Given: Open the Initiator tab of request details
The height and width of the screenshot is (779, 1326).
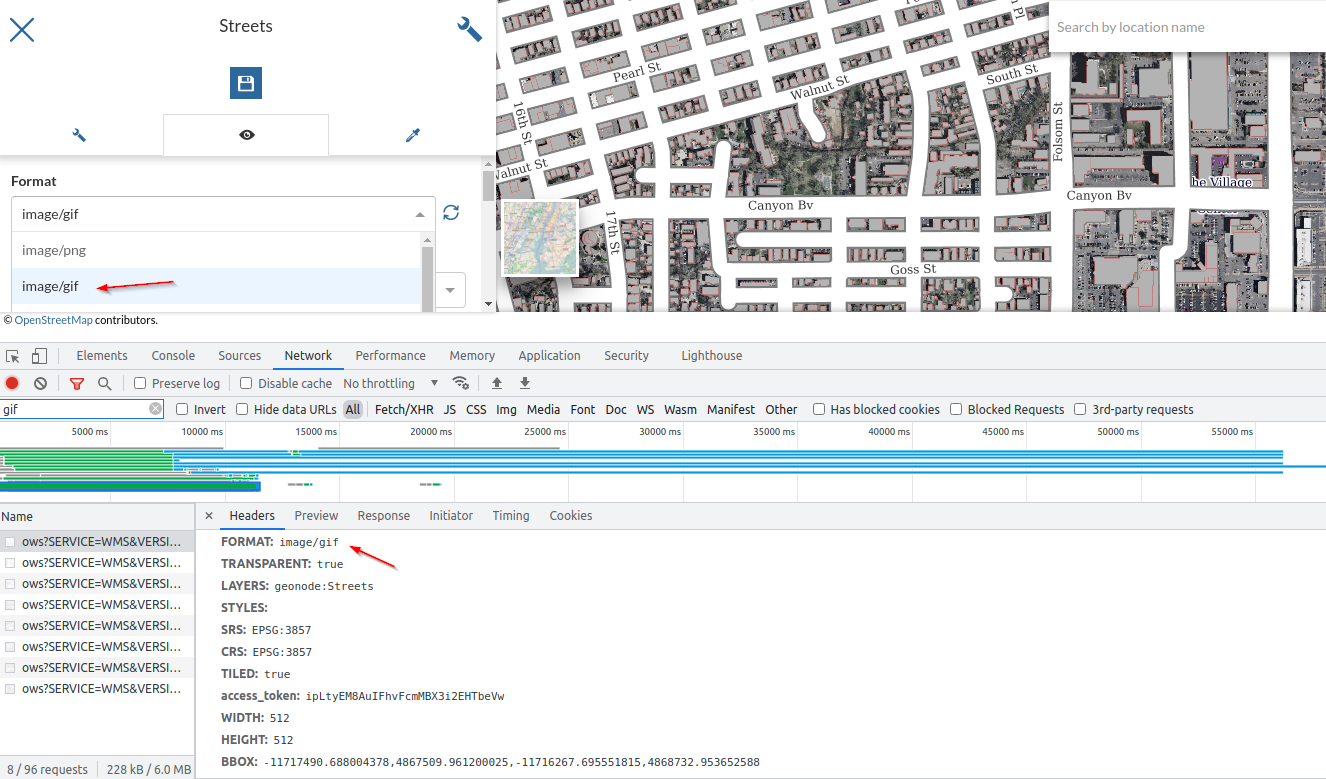Looking at the screenshot, I should 451,516.
